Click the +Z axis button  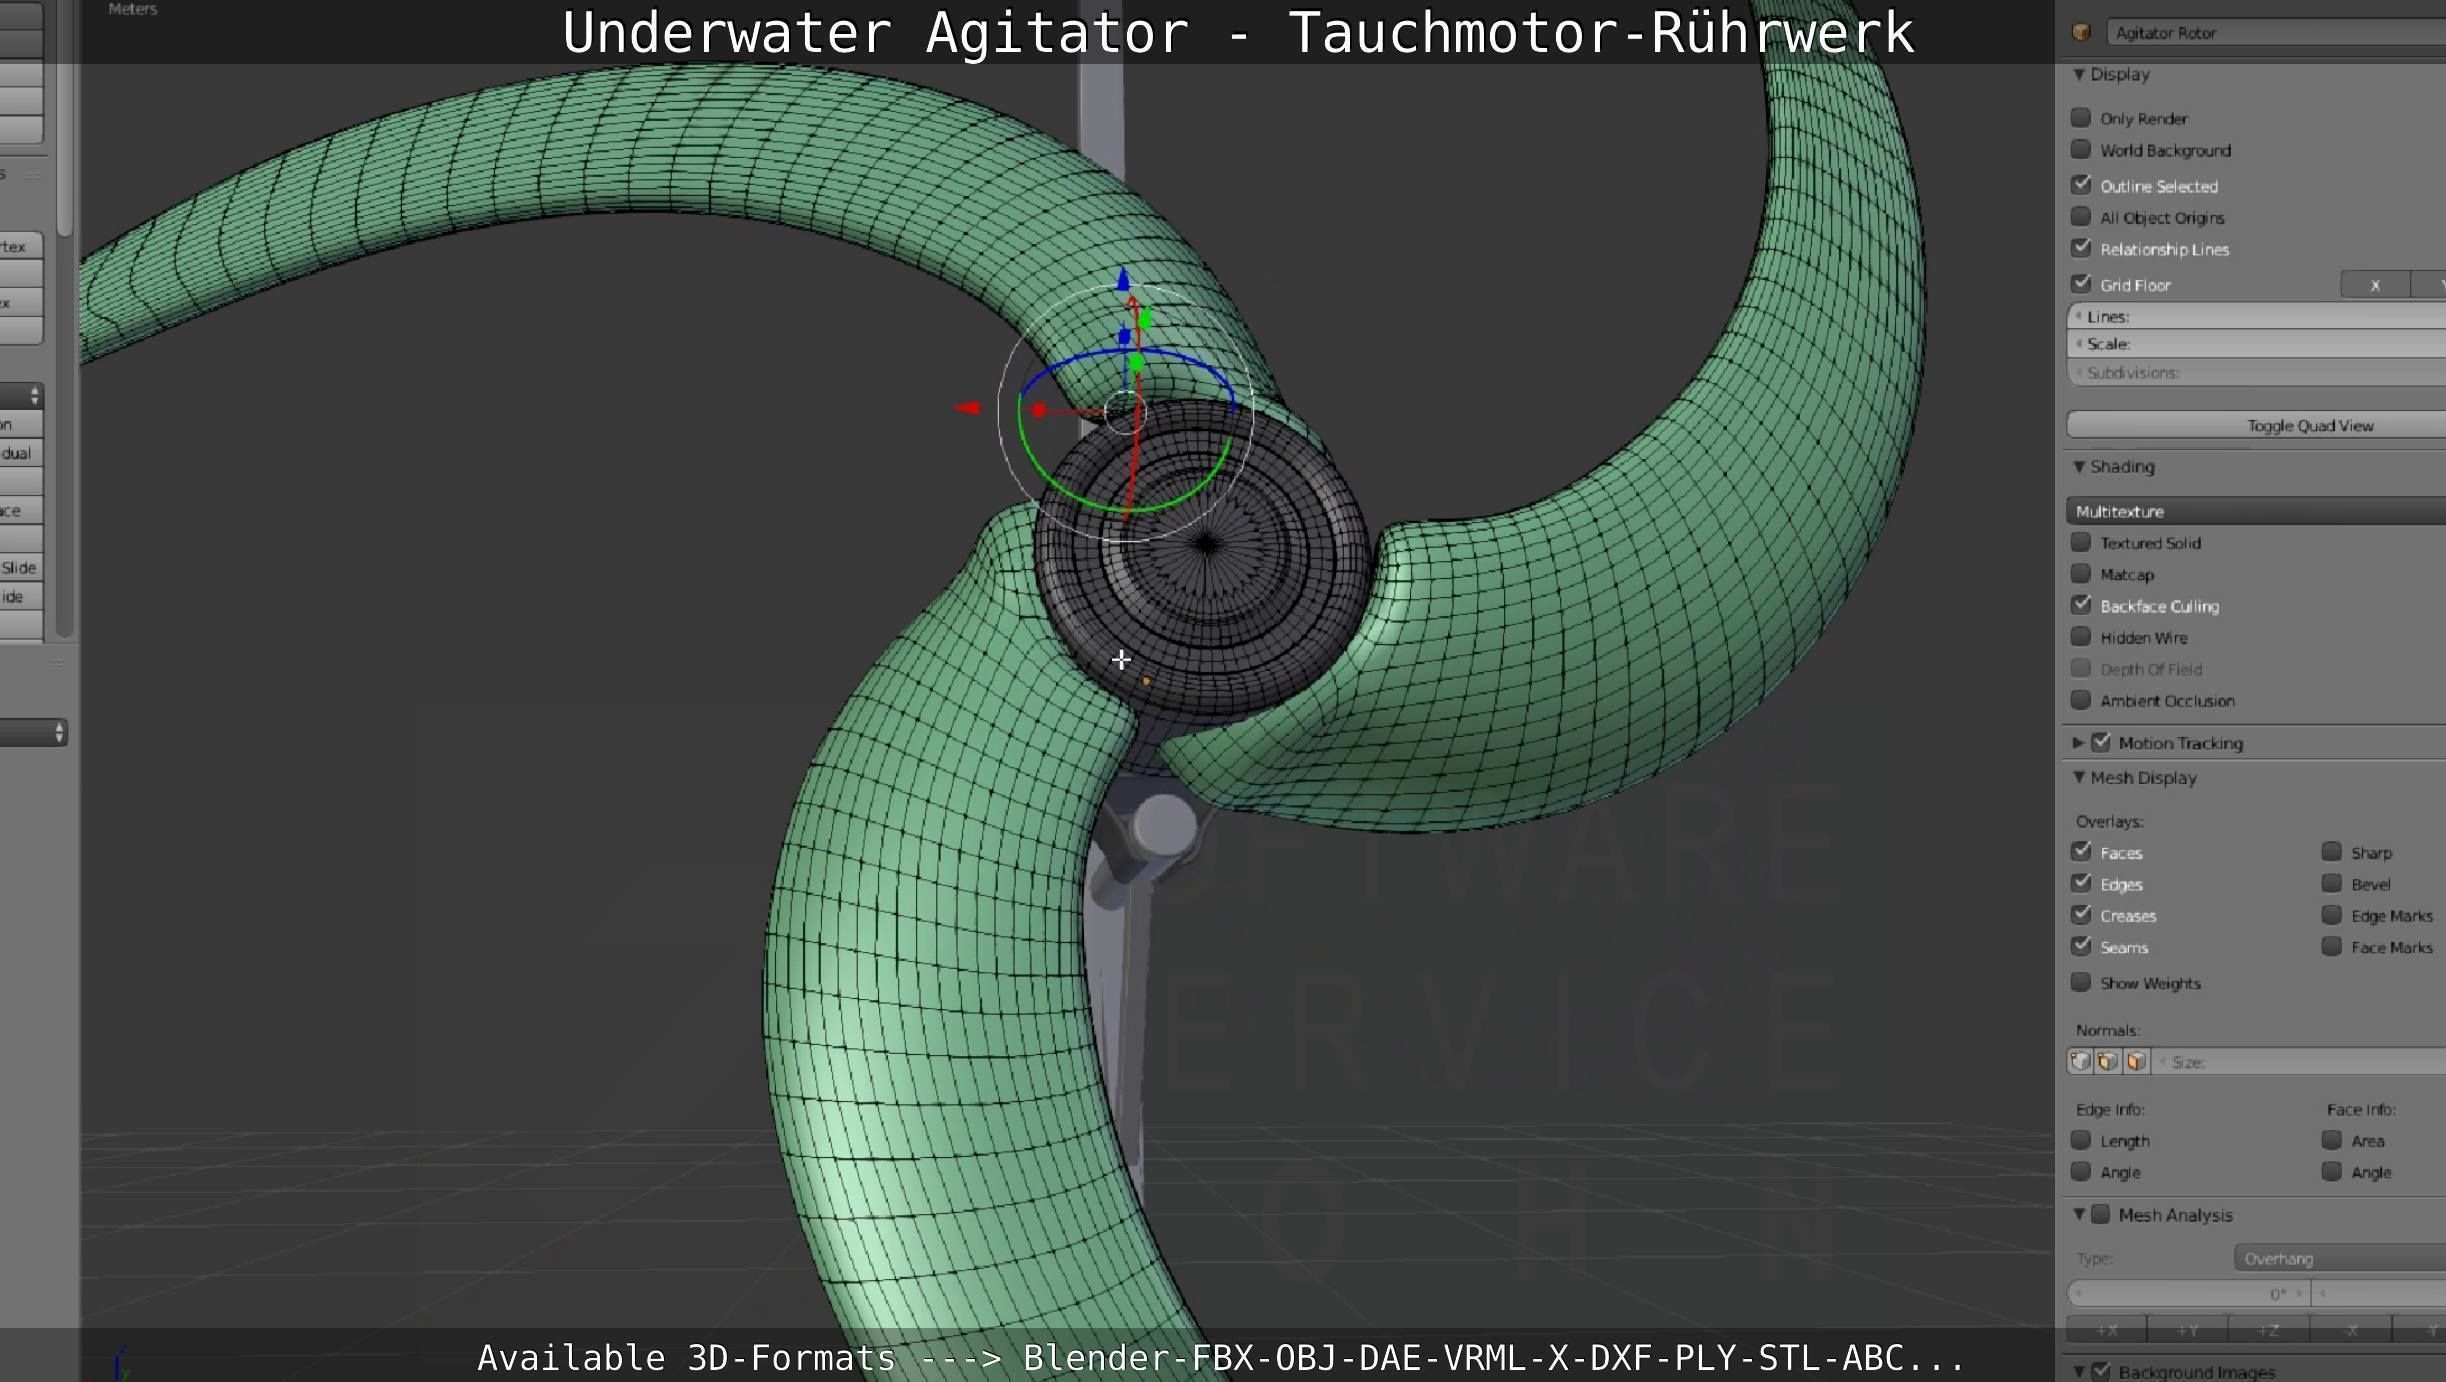pos(2269,1330)
